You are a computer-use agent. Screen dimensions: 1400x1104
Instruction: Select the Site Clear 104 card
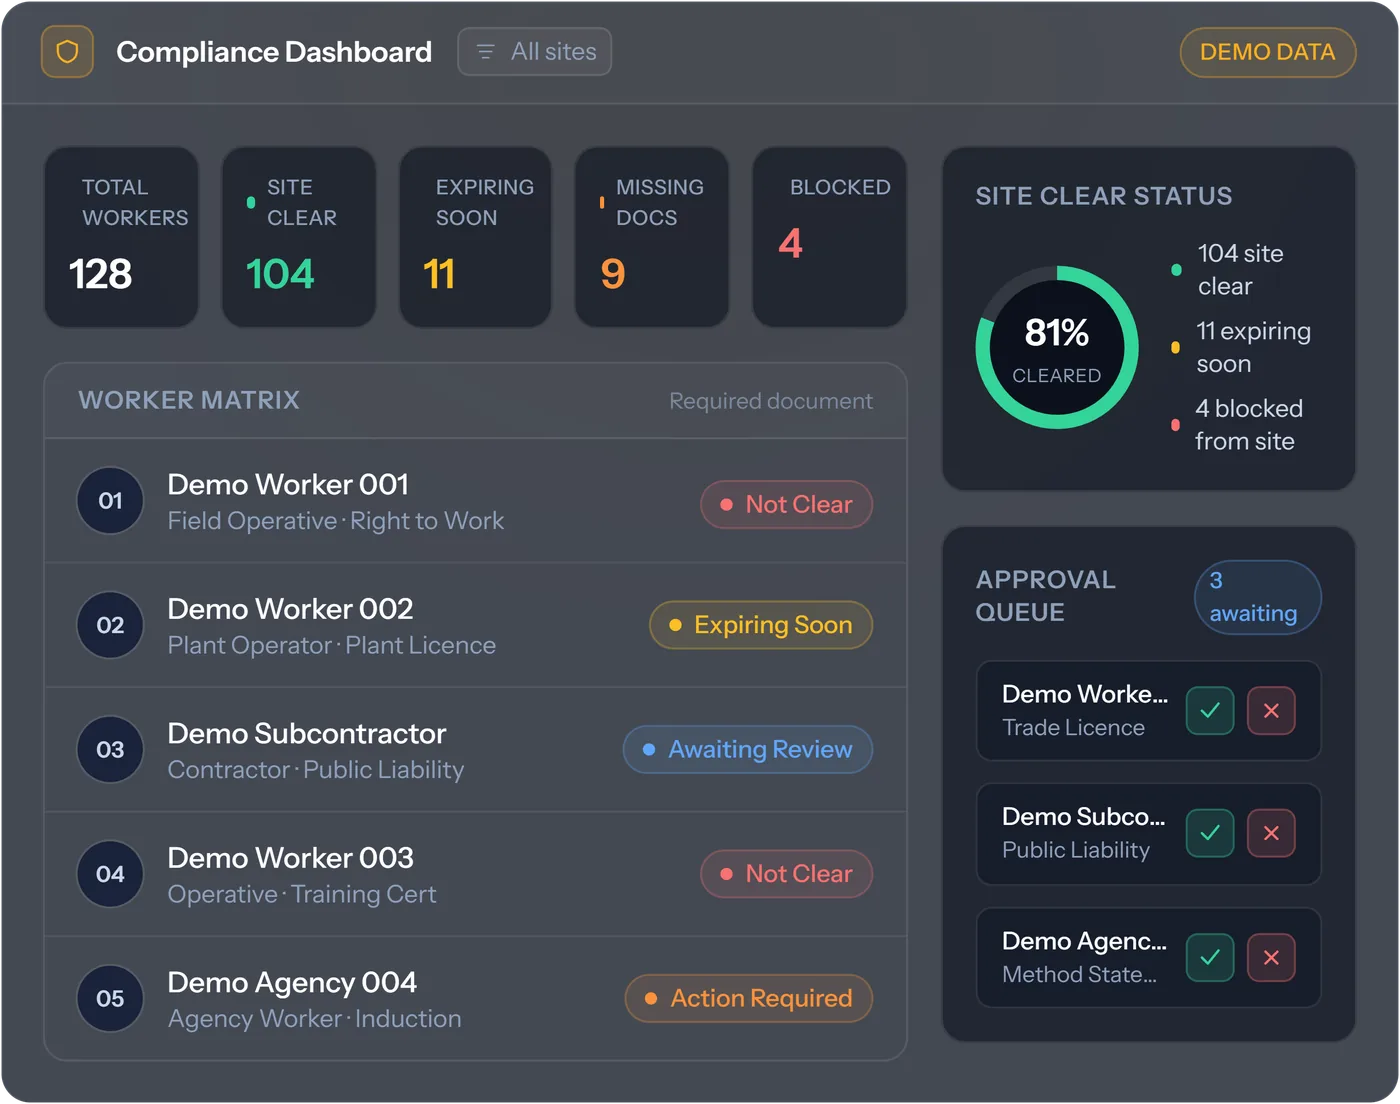[298, 237]
